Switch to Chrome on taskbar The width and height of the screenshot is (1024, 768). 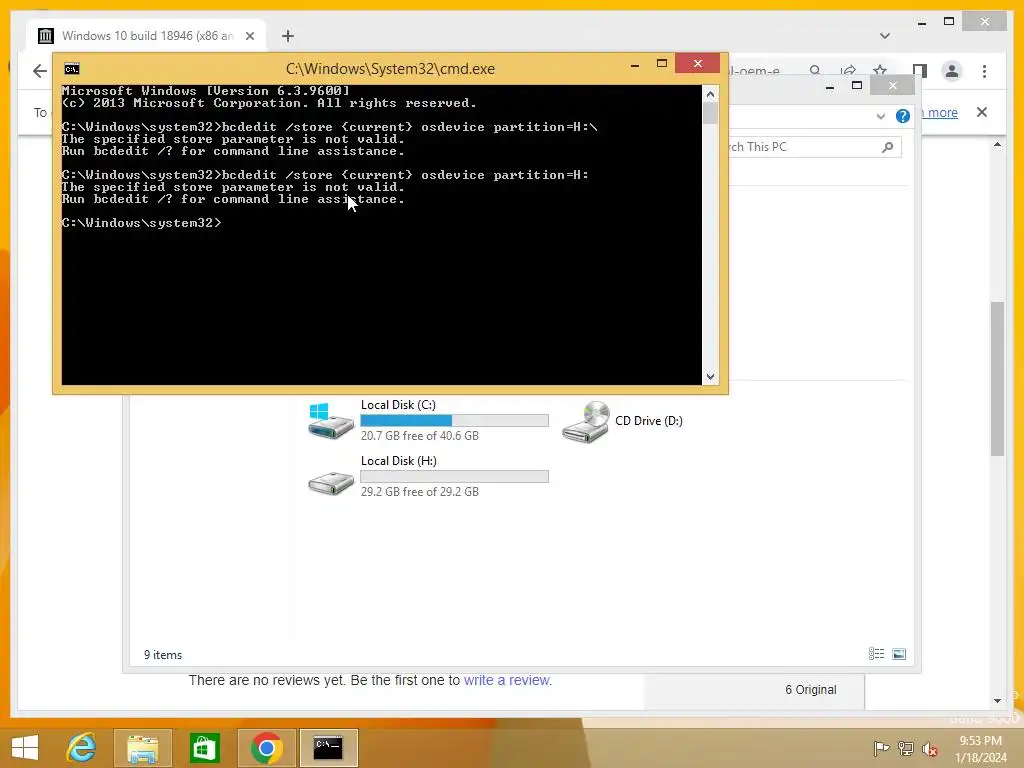tap(266, 748)
